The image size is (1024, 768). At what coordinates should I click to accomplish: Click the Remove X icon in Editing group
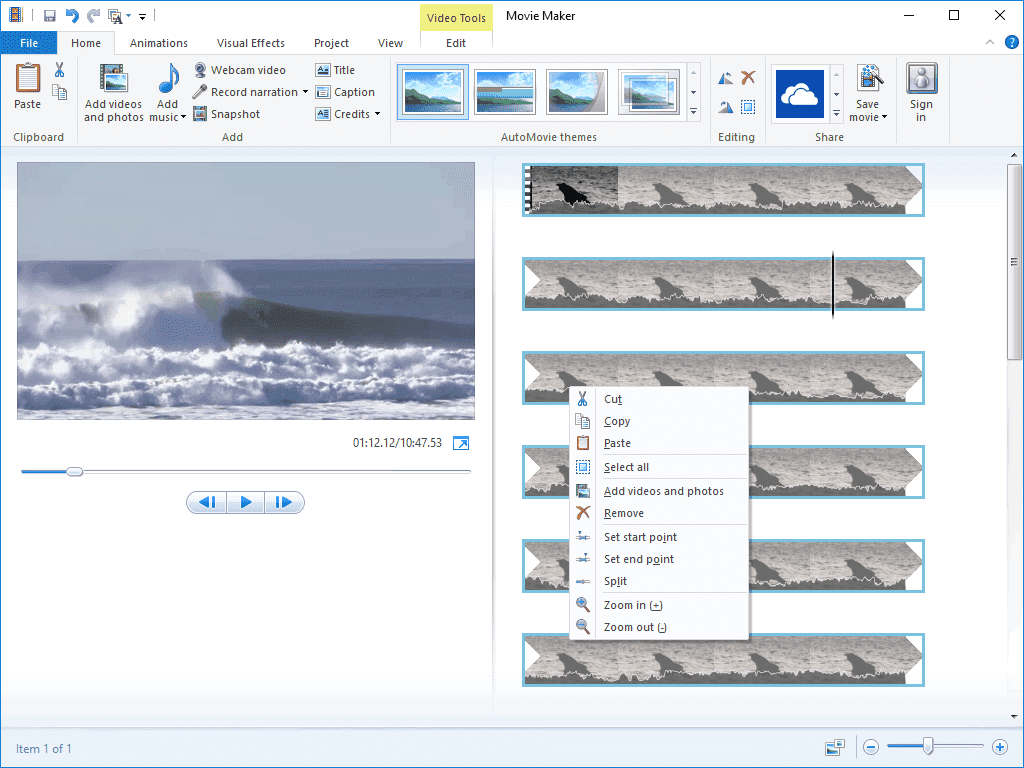748,78
